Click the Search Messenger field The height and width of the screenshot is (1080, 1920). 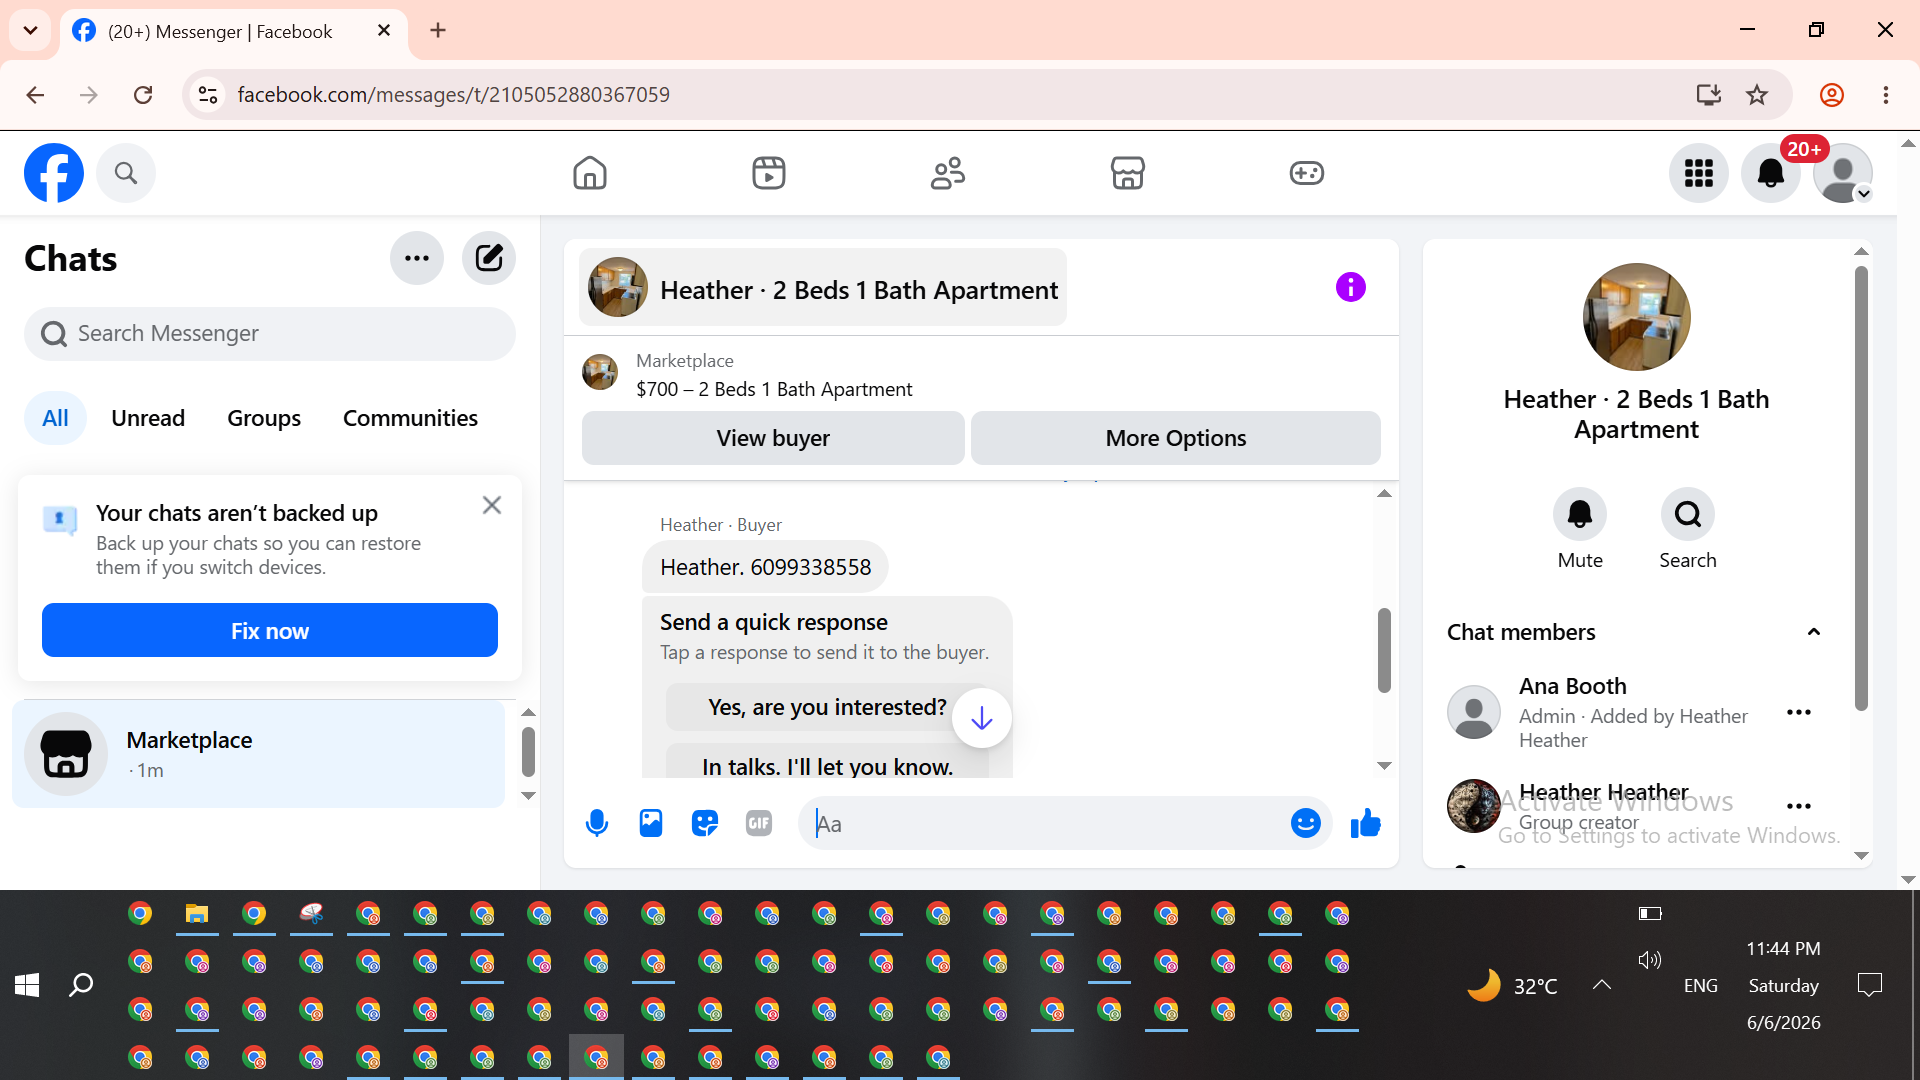[x=270, y=333]
